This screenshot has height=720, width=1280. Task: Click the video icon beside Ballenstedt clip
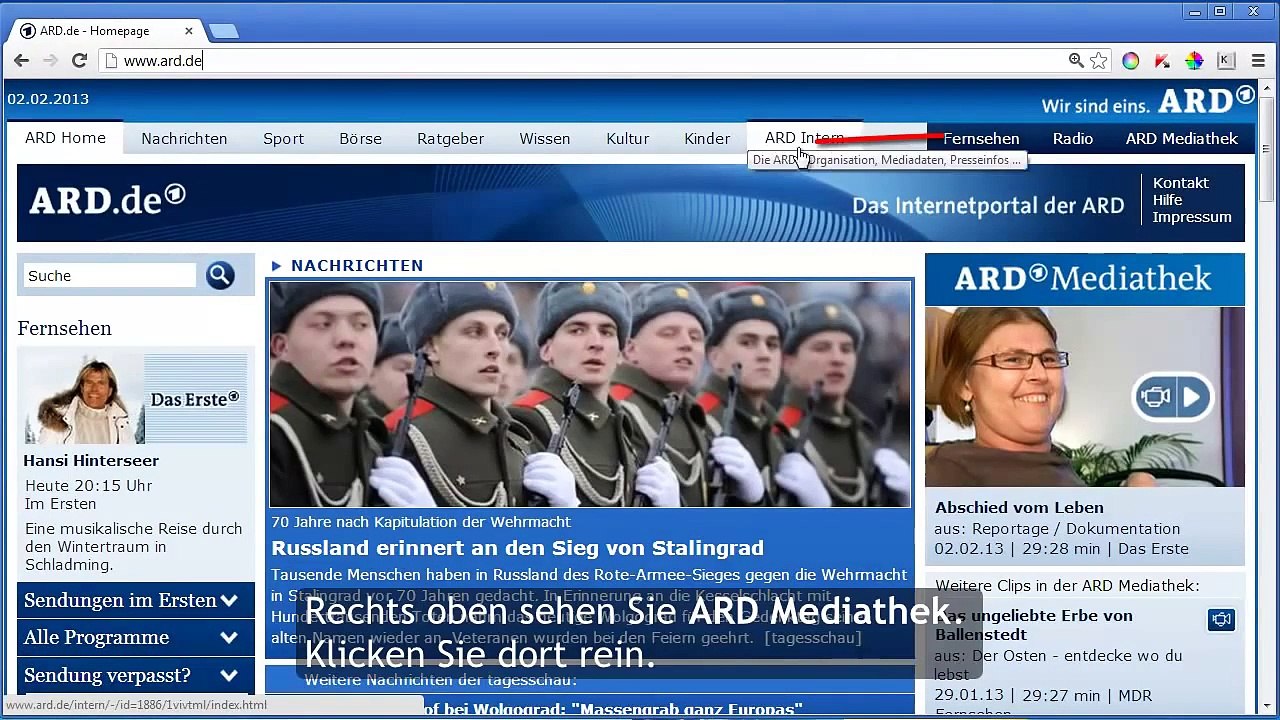pyautogui.click(x=1221, y=620)
